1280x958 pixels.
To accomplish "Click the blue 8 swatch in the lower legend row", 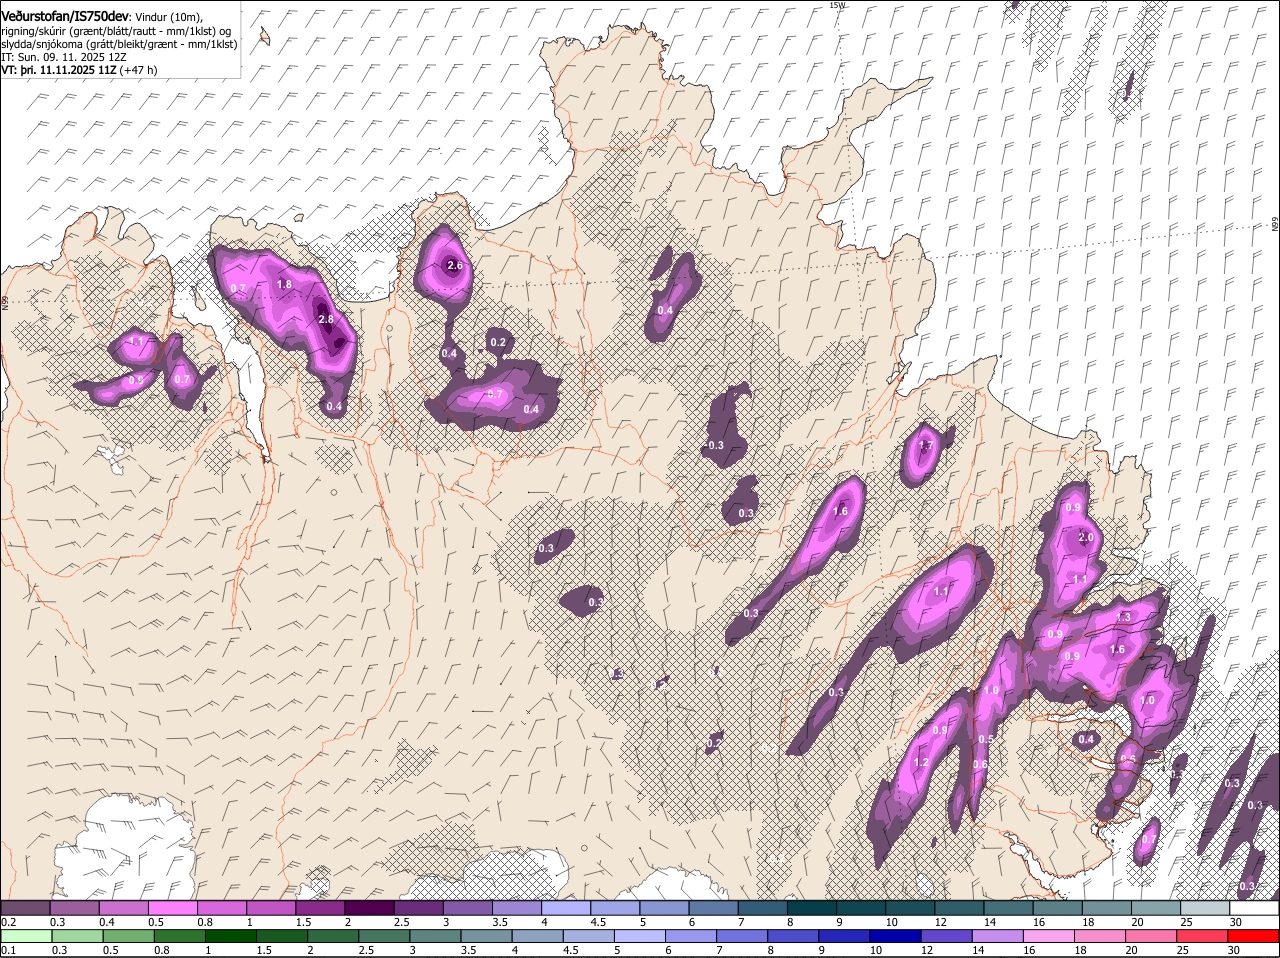I will tap(794, 936).
